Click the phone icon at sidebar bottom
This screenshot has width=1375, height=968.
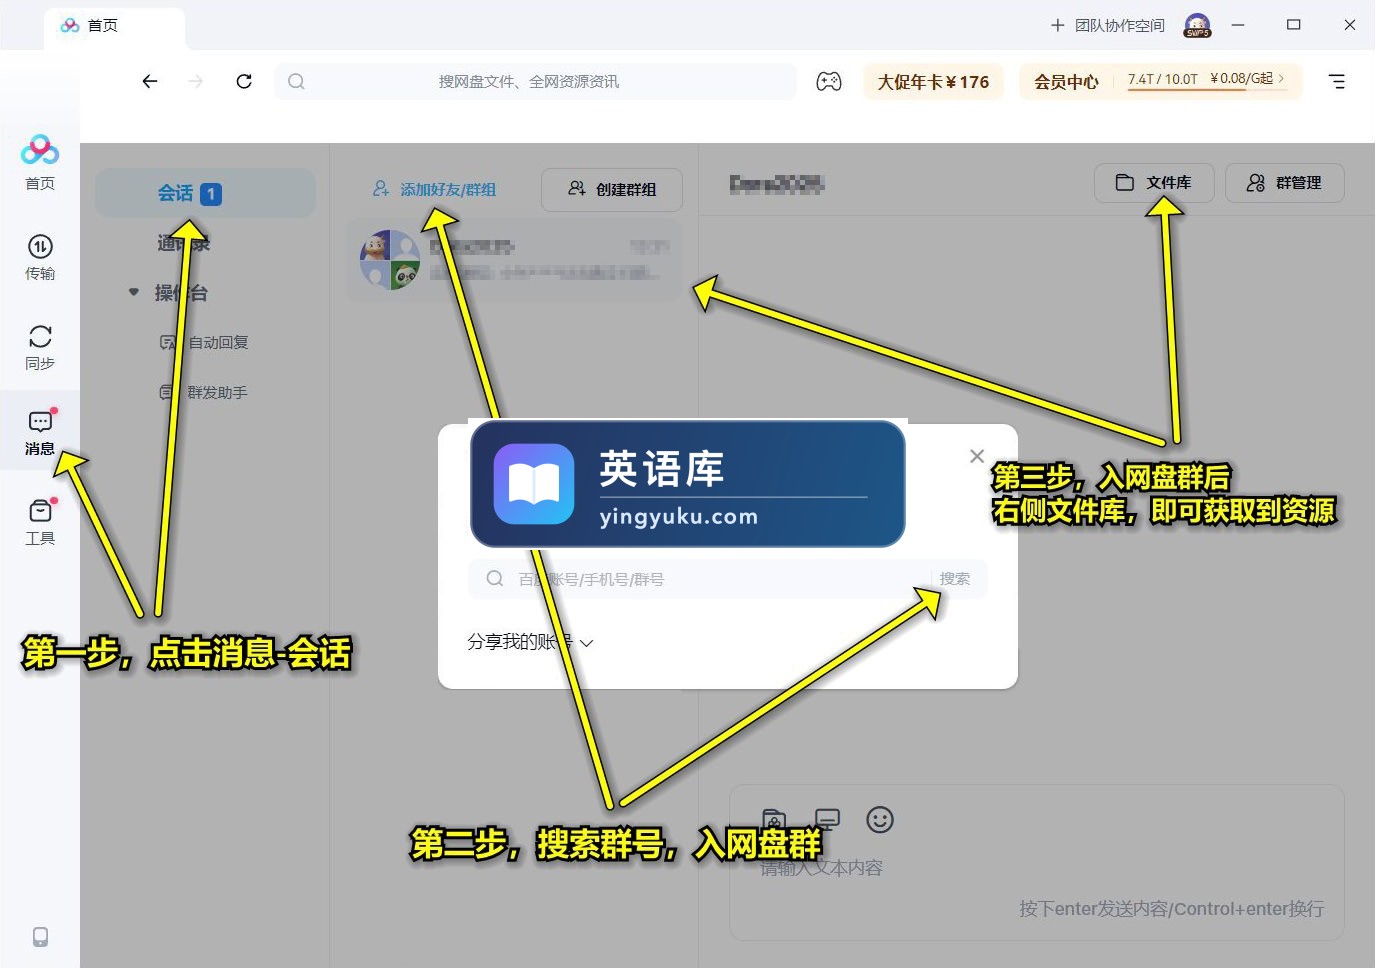point(40,937)
